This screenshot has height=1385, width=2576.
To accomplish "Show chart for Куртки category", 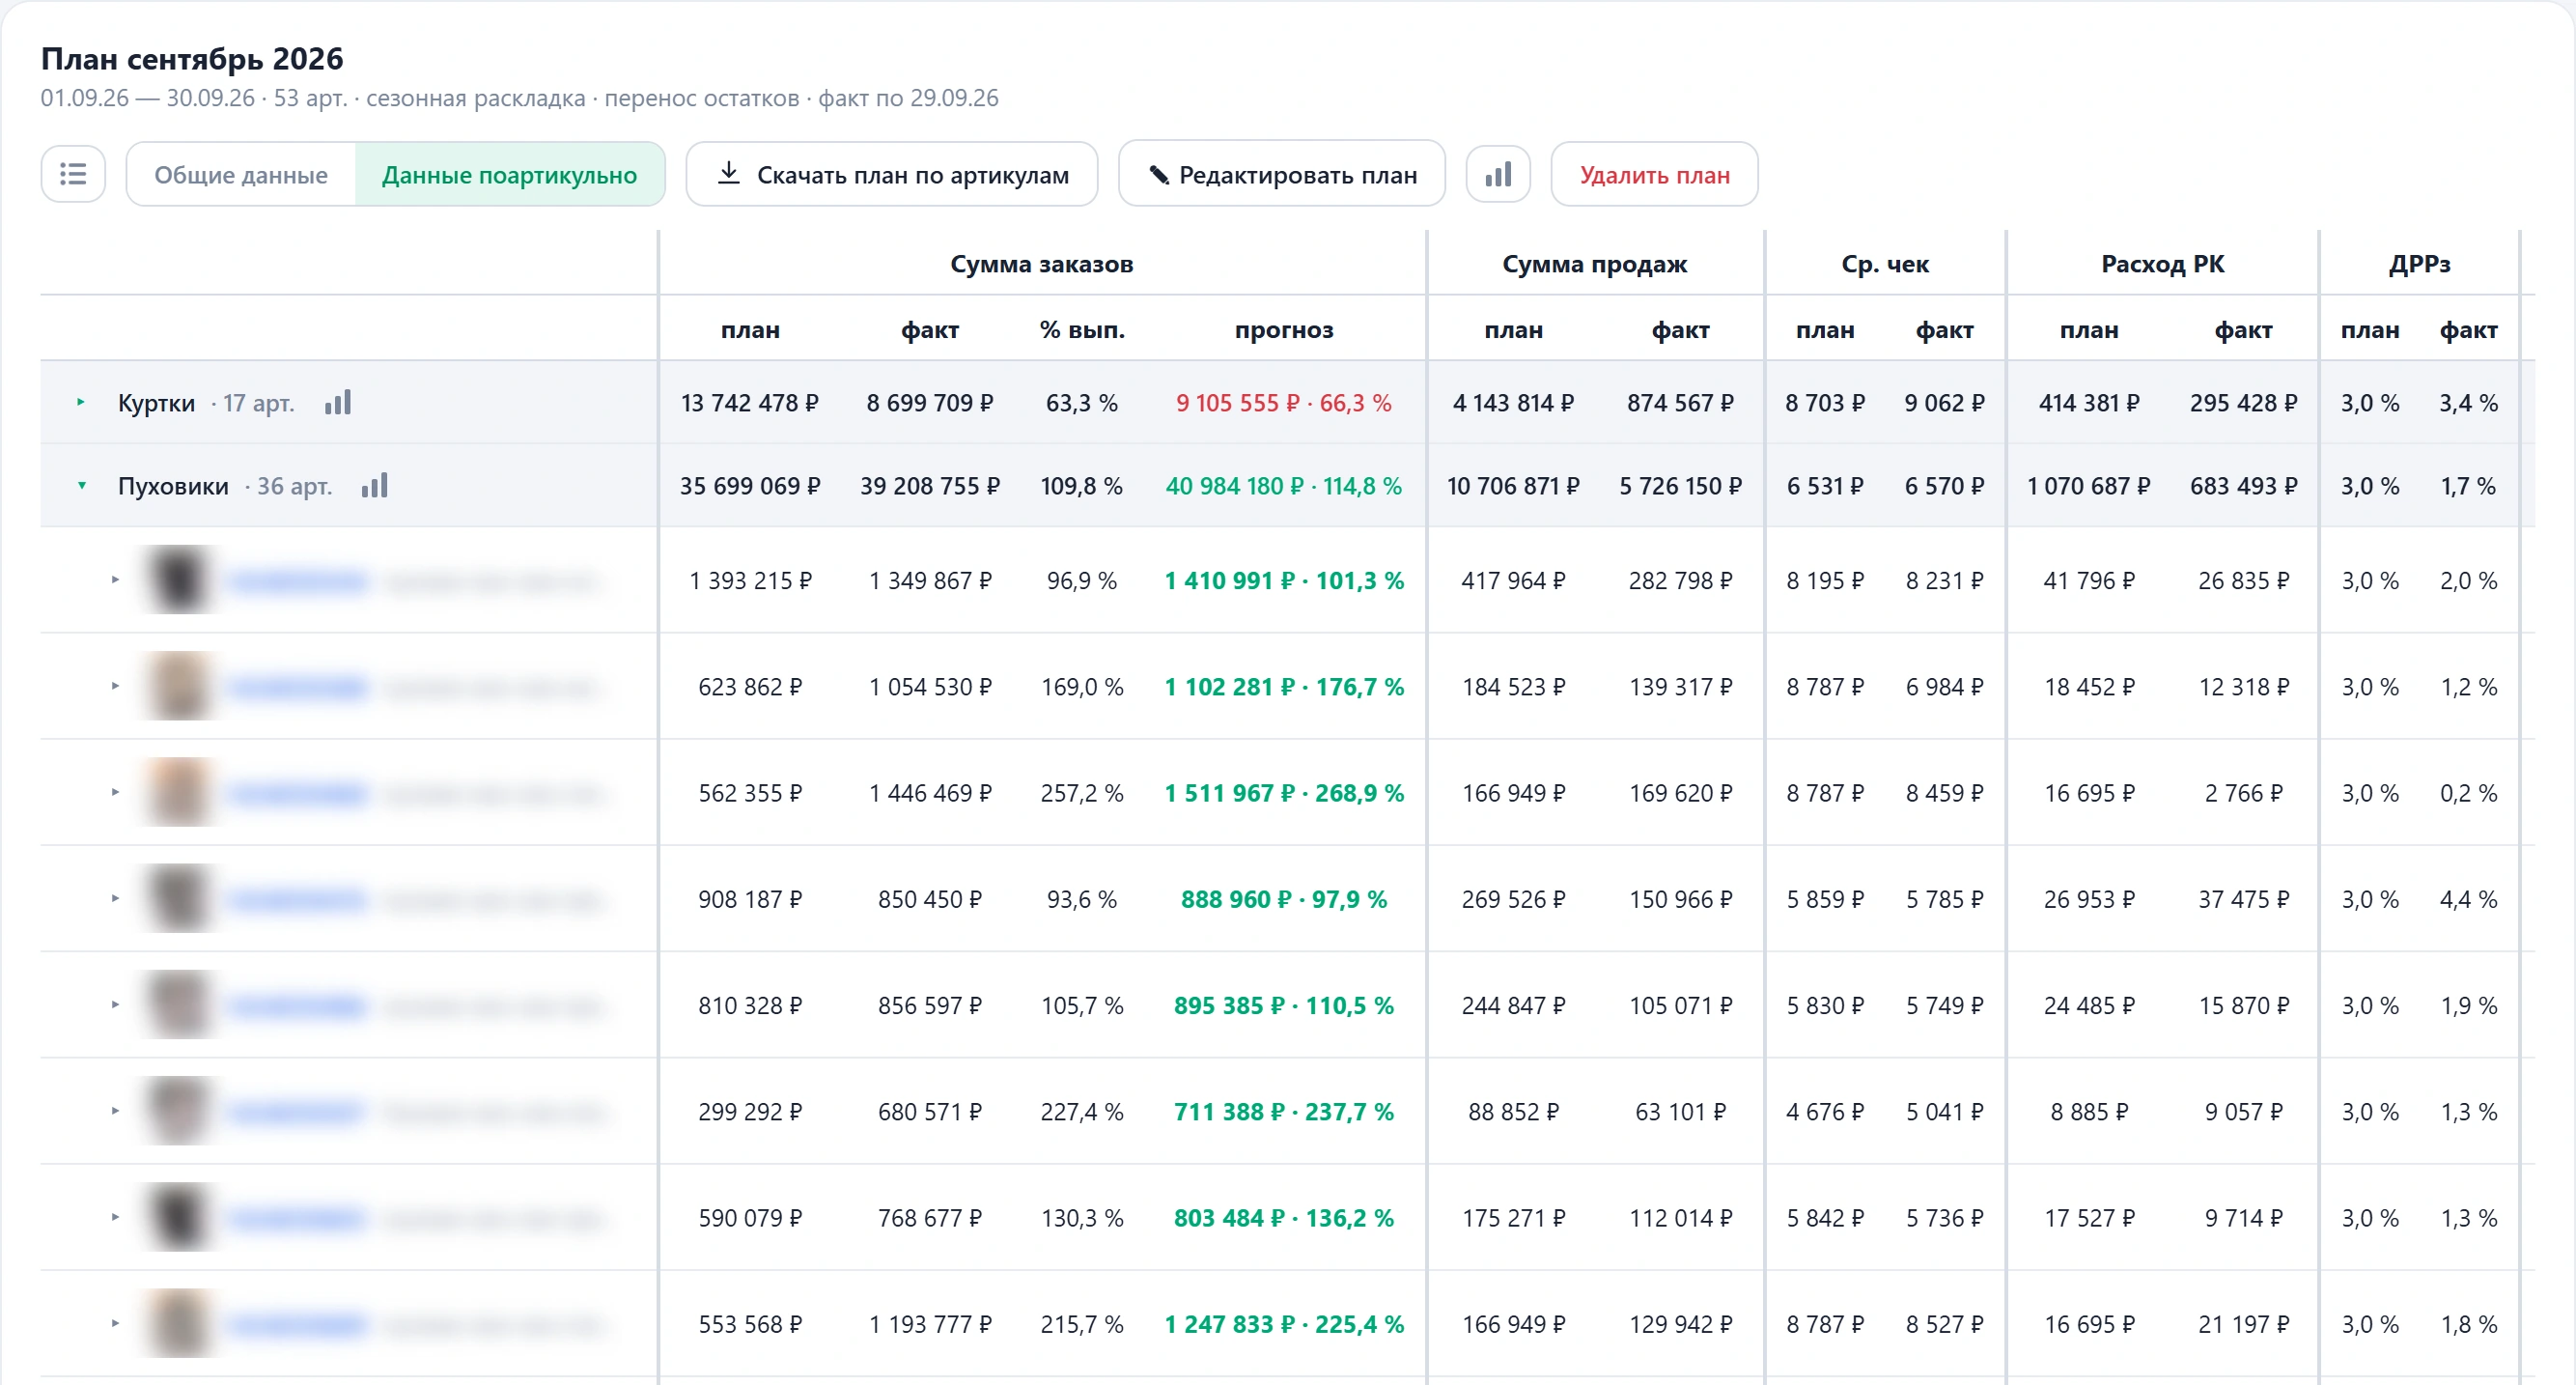I will tap(338, 403).
